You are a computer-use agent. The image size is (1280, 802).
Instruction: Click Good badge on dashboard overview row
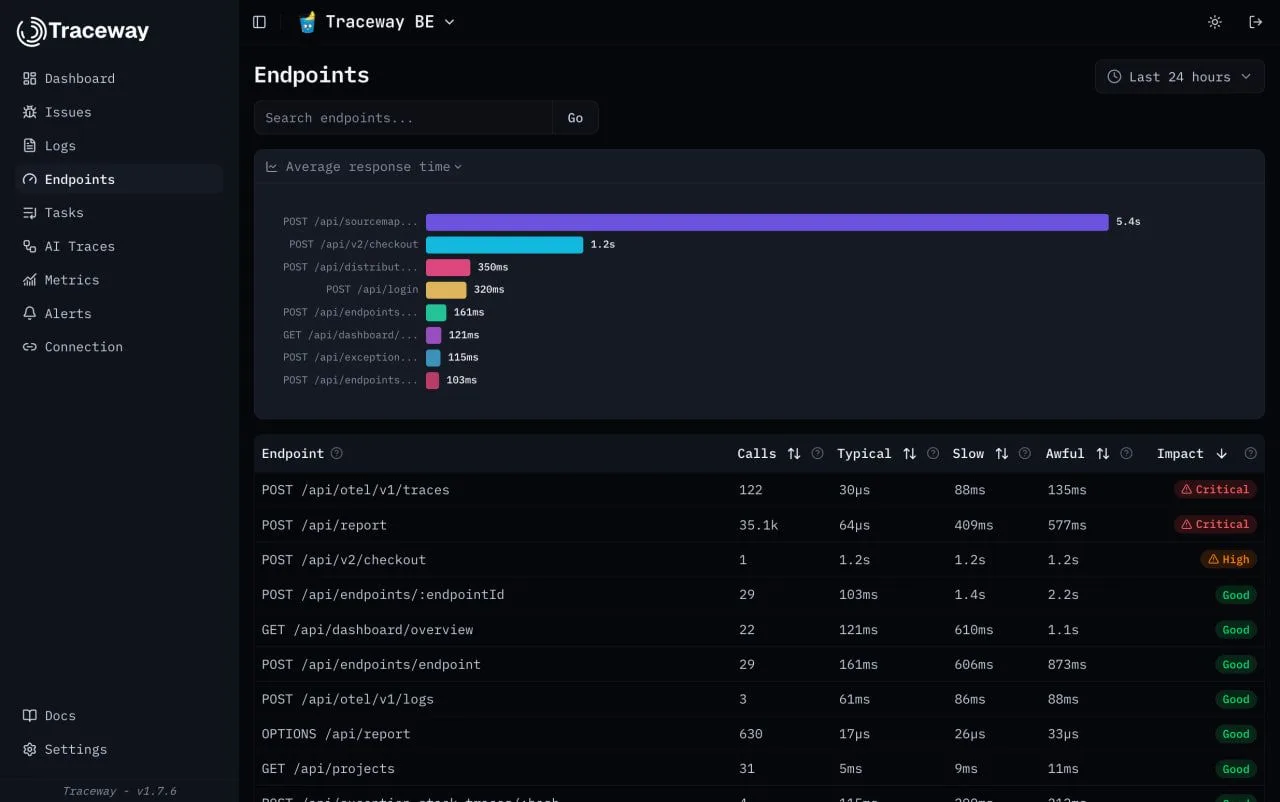coord(1236,630)
